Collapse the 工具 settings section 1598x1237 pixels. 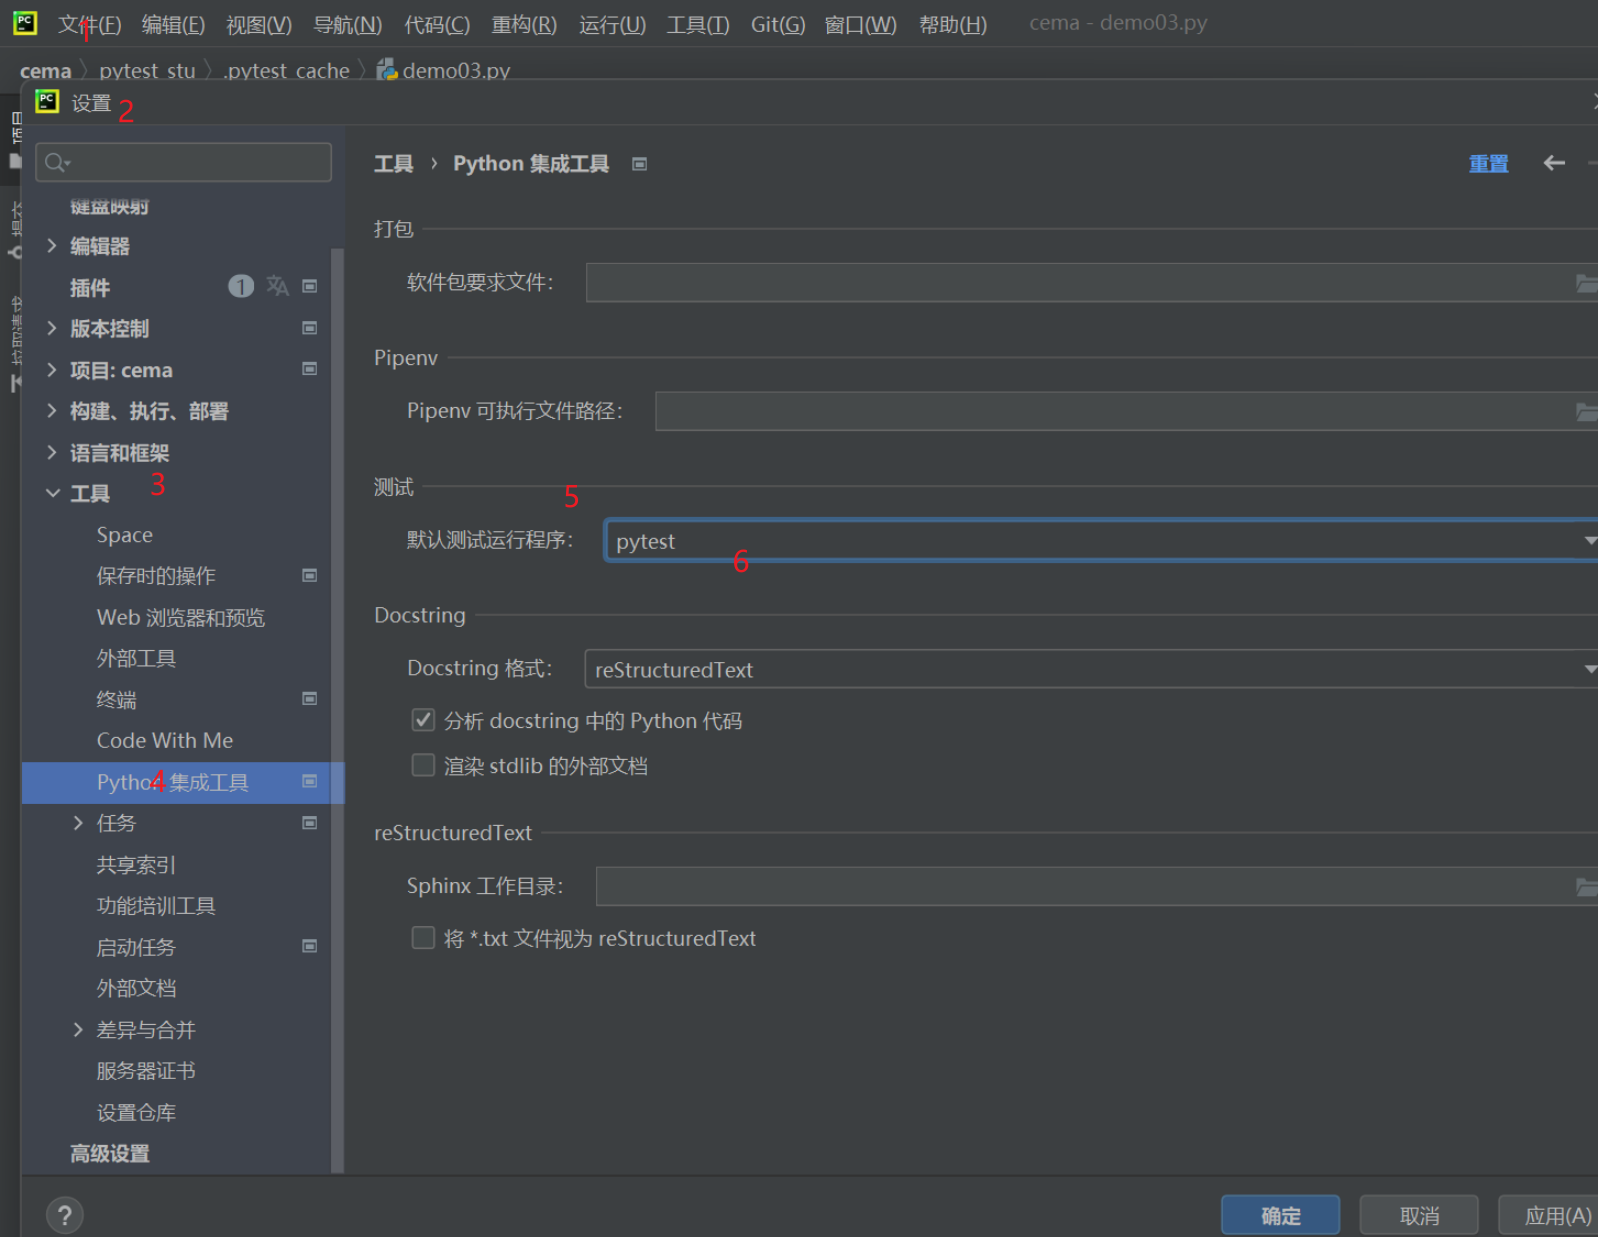[x=52, y=493]
